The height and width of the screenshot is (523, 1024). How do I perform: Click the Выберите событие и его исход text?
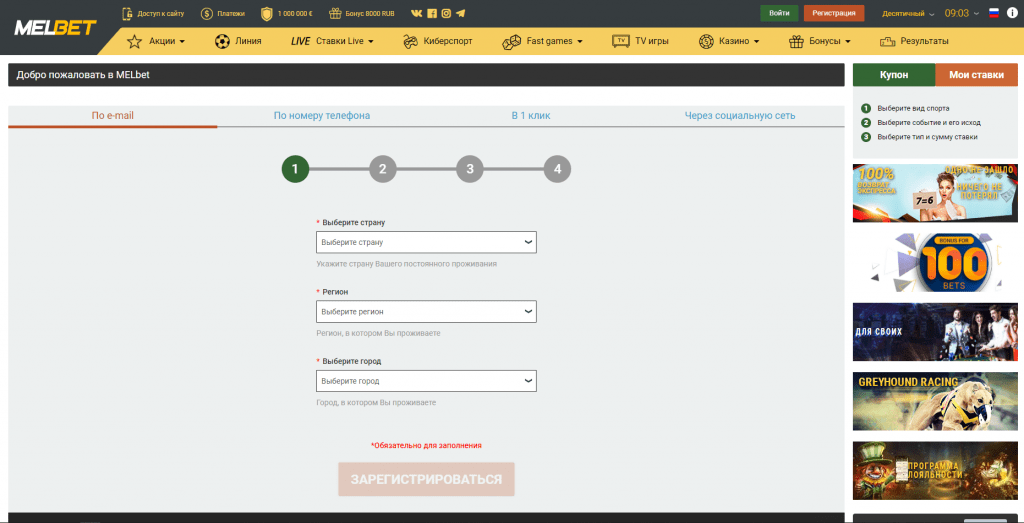929,123
